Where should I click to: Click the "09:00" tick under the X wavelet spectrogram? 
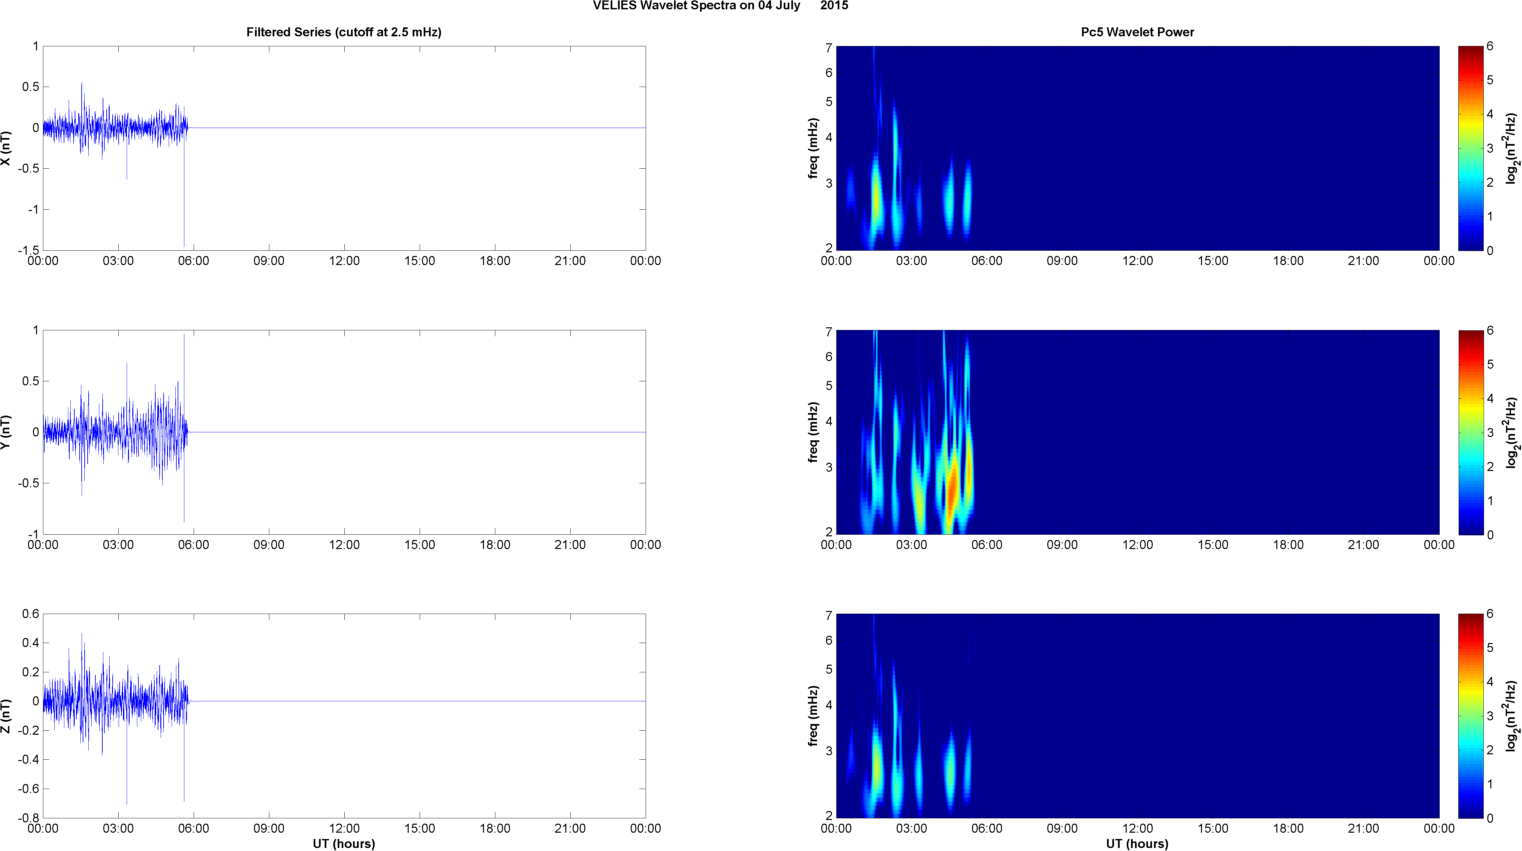pos(1062,261)
